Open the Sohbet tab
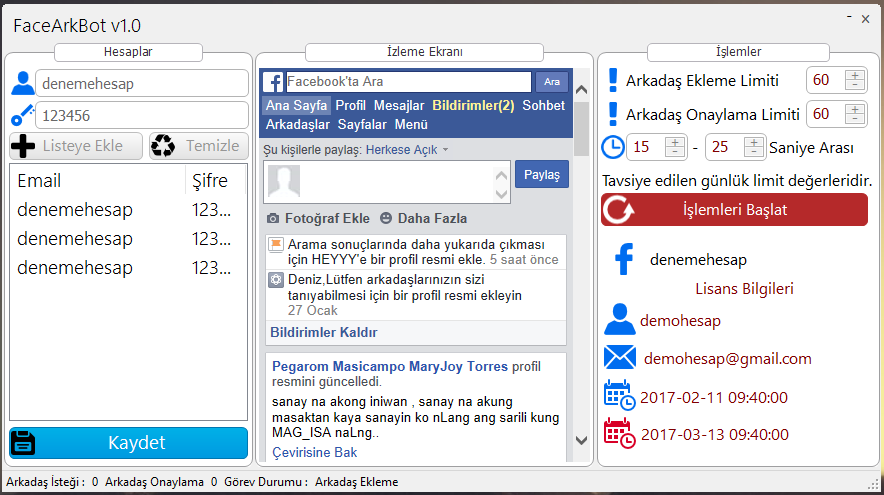The width and height of the screenshot is (884, 495). click(x=543, y=105)
